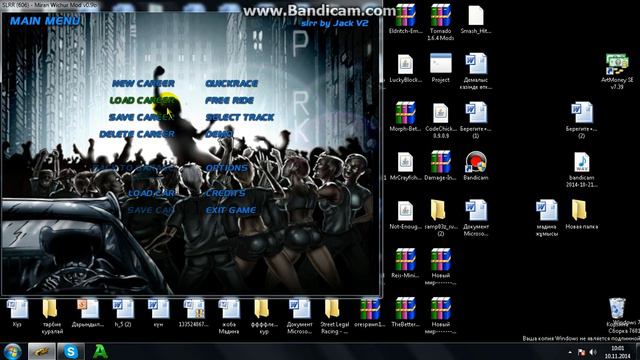Image resolution: width=640 pixels, height=360 pixels.
Task: Open the Новая папка folder
Action: tap(580, 211)
